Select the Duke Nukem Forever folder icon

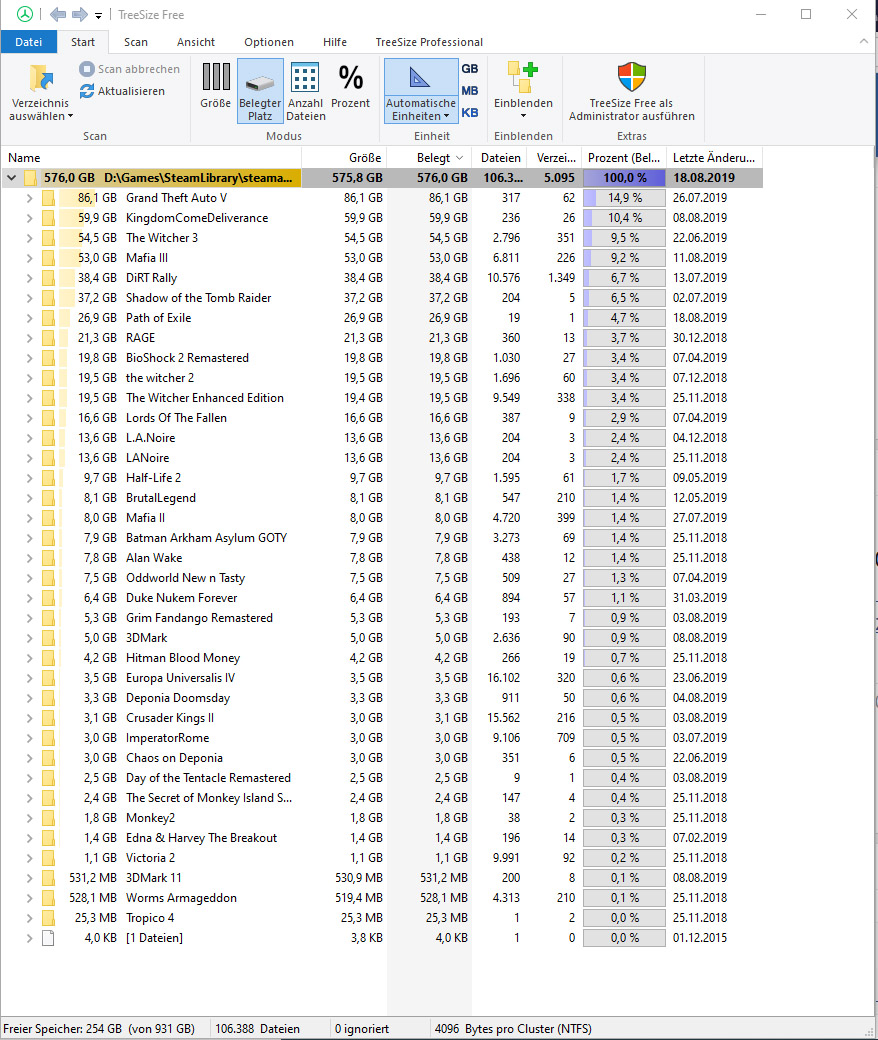tap(48, 598)
